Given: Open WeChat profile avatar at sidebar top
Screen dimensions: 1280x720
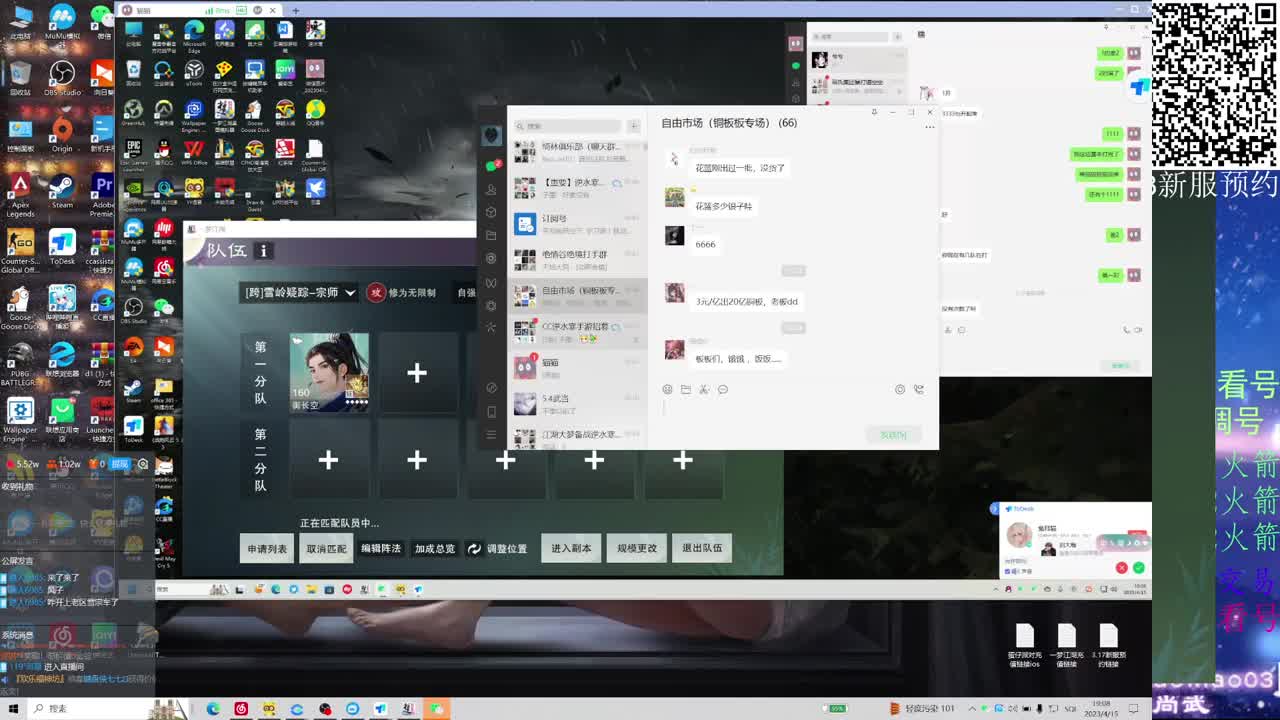Looking at the screenshot, I should click(491, 135).
